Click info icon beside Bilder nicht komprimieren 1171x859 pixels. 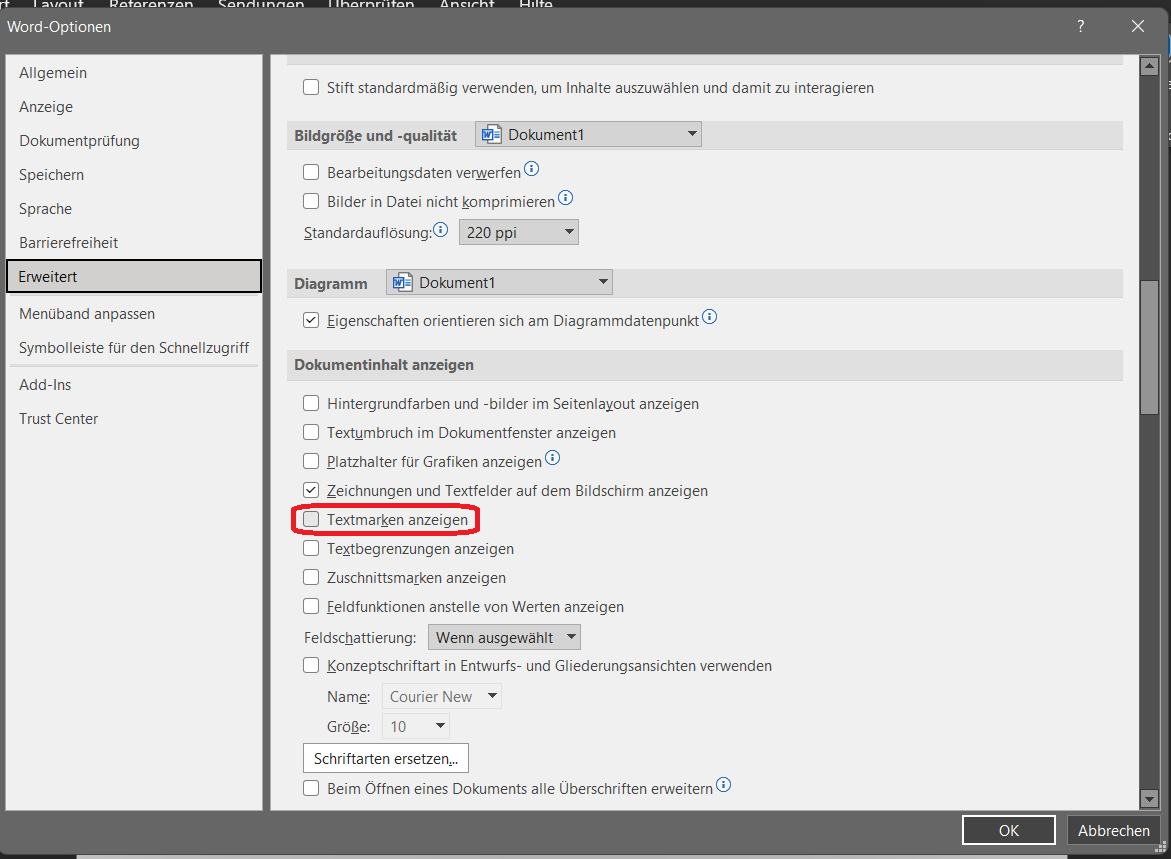[x=565, y=198]
